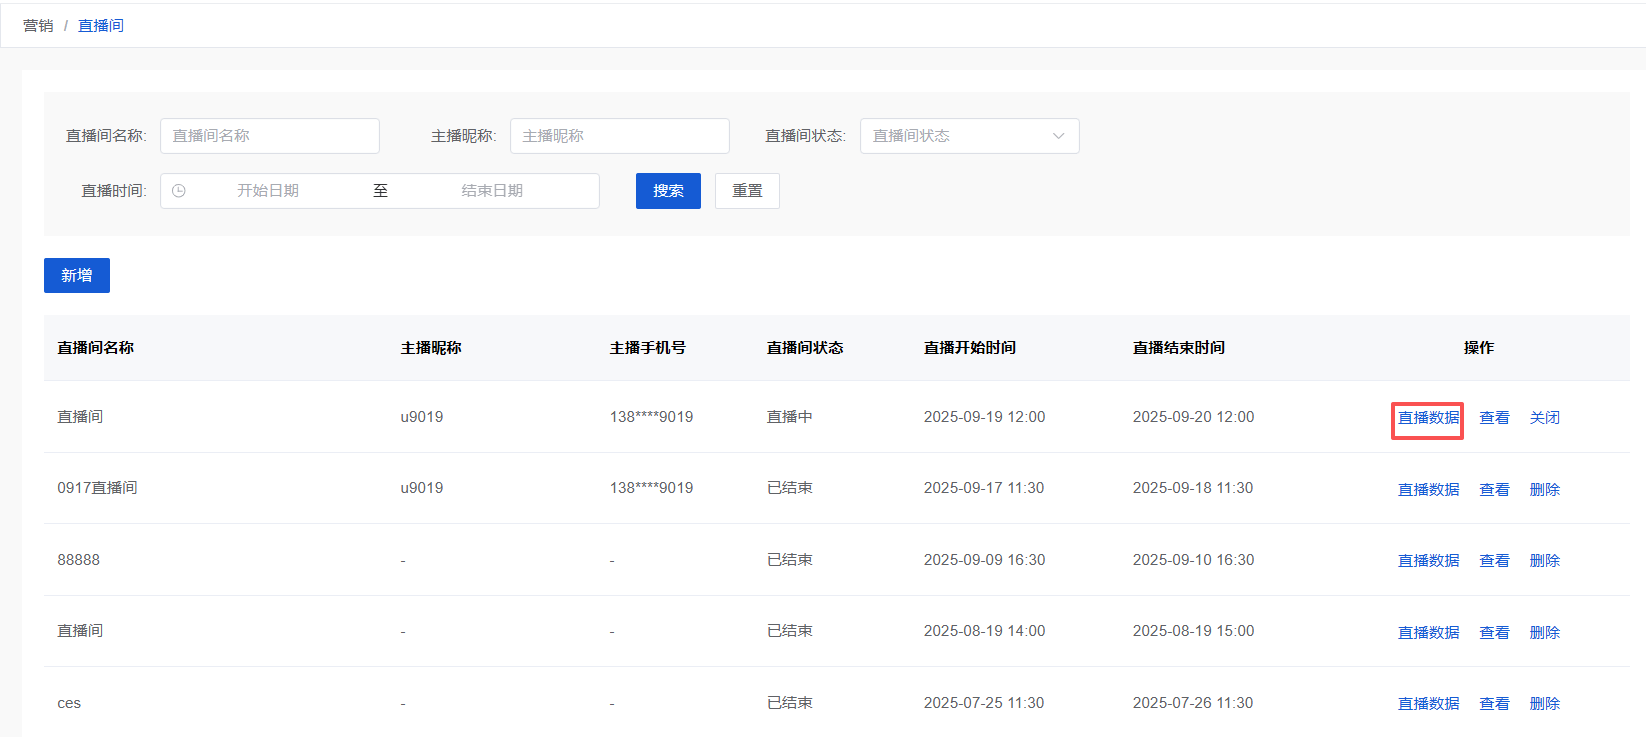Open 直播数据 for 0917直播间
The height and width of the screenshot is (737, 1646).
(1428, 490)
